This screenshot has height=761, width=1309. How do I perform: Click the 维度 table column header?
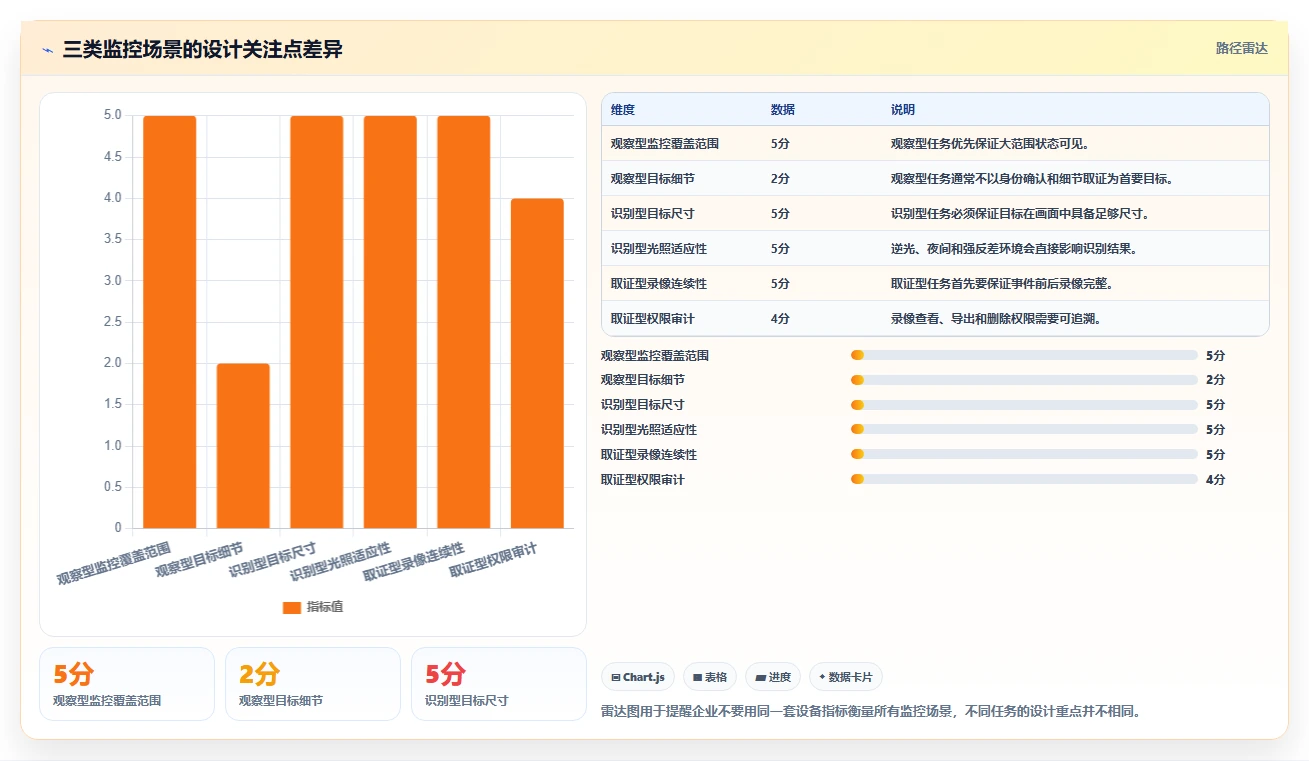tap(623, 110)
